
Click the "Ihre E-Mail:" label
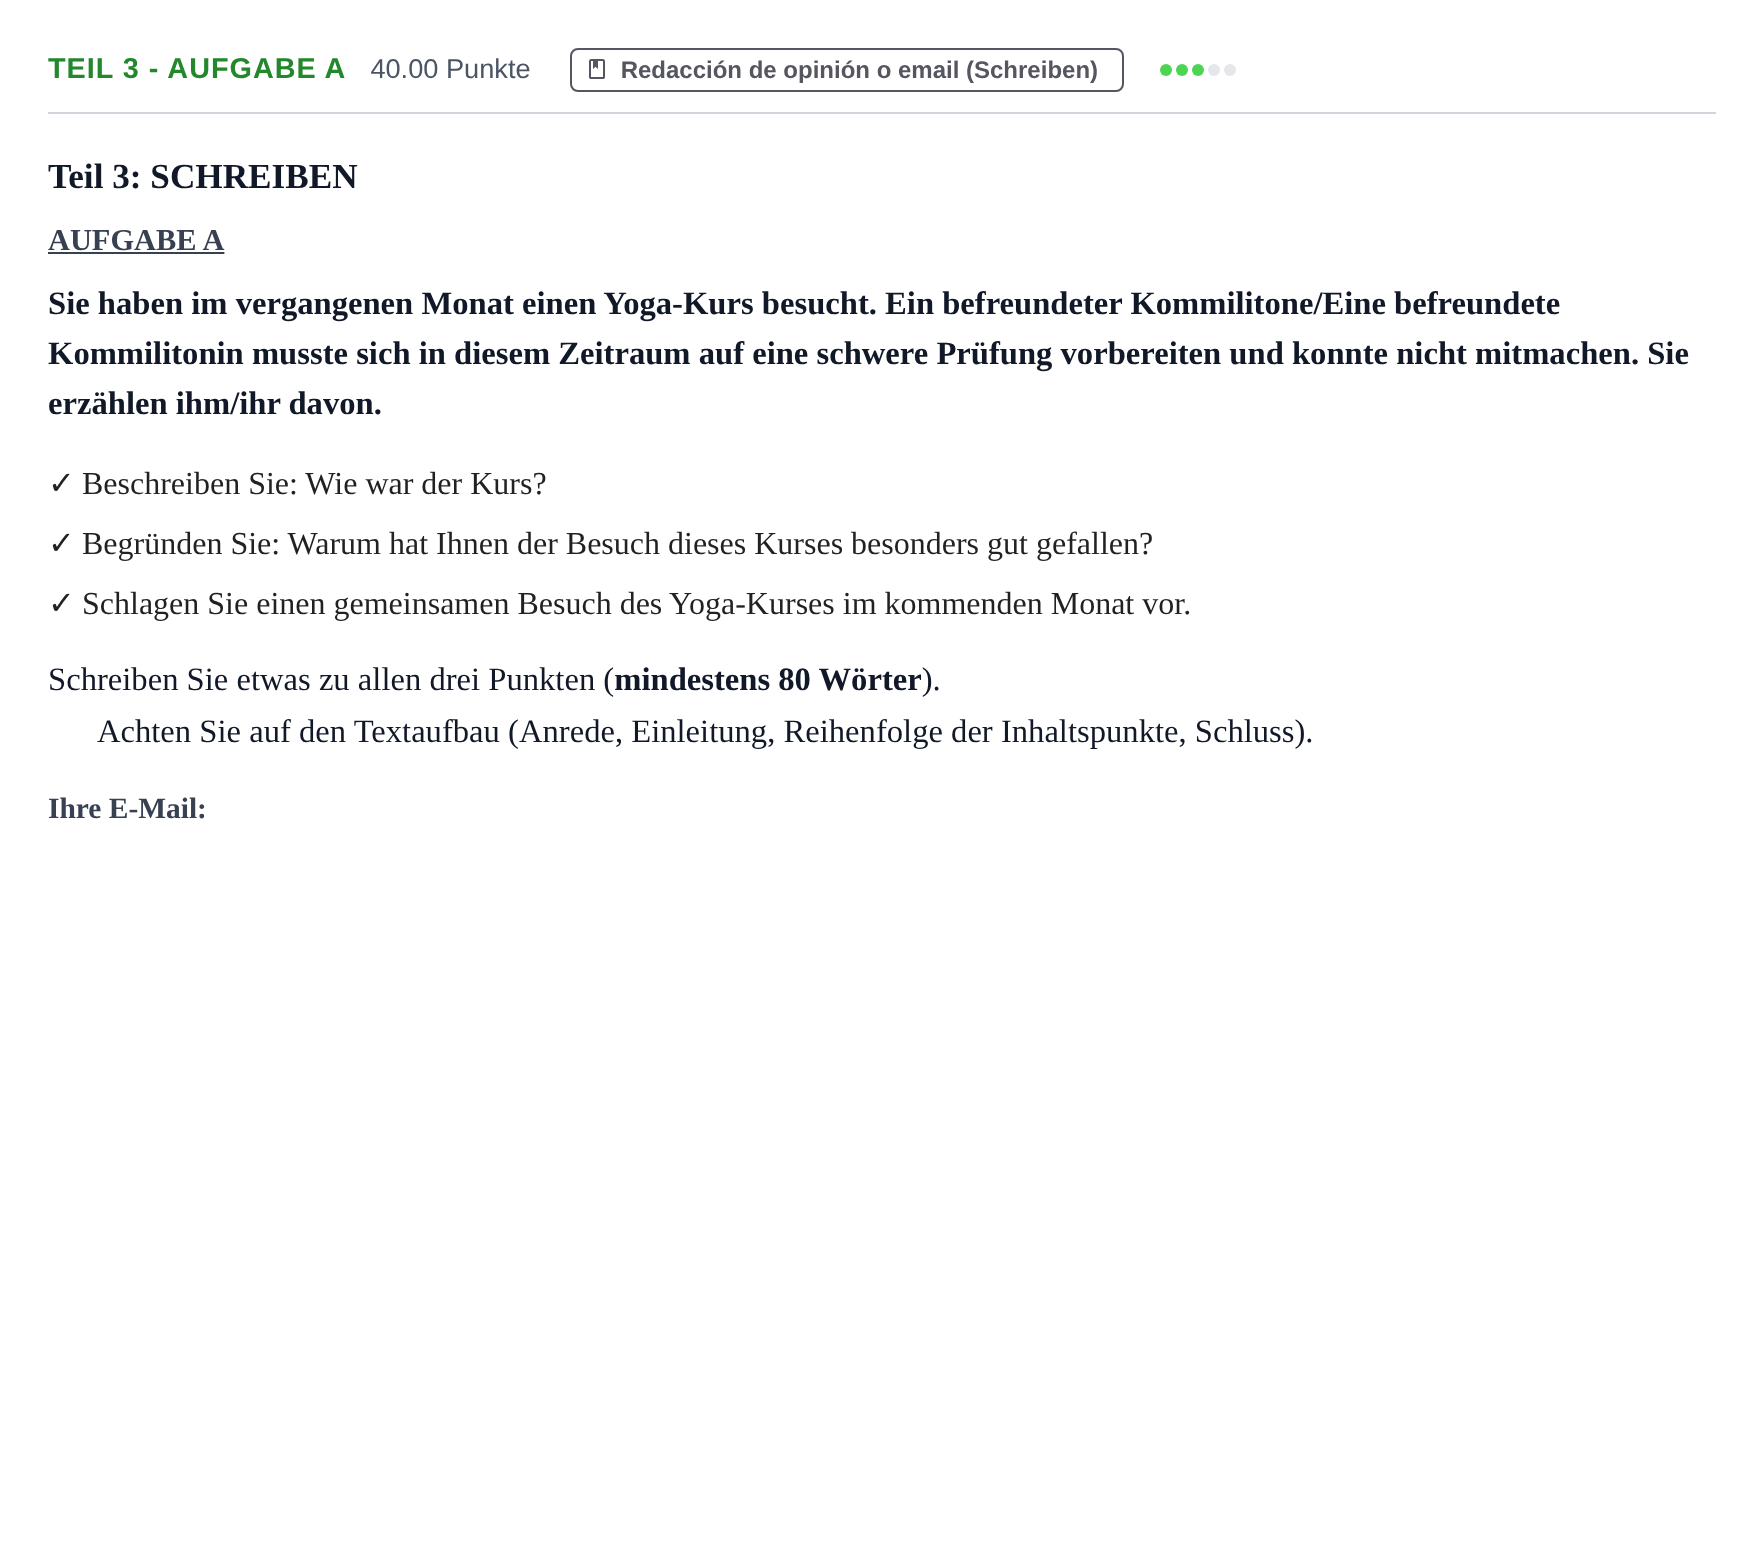tap(127, 808)
